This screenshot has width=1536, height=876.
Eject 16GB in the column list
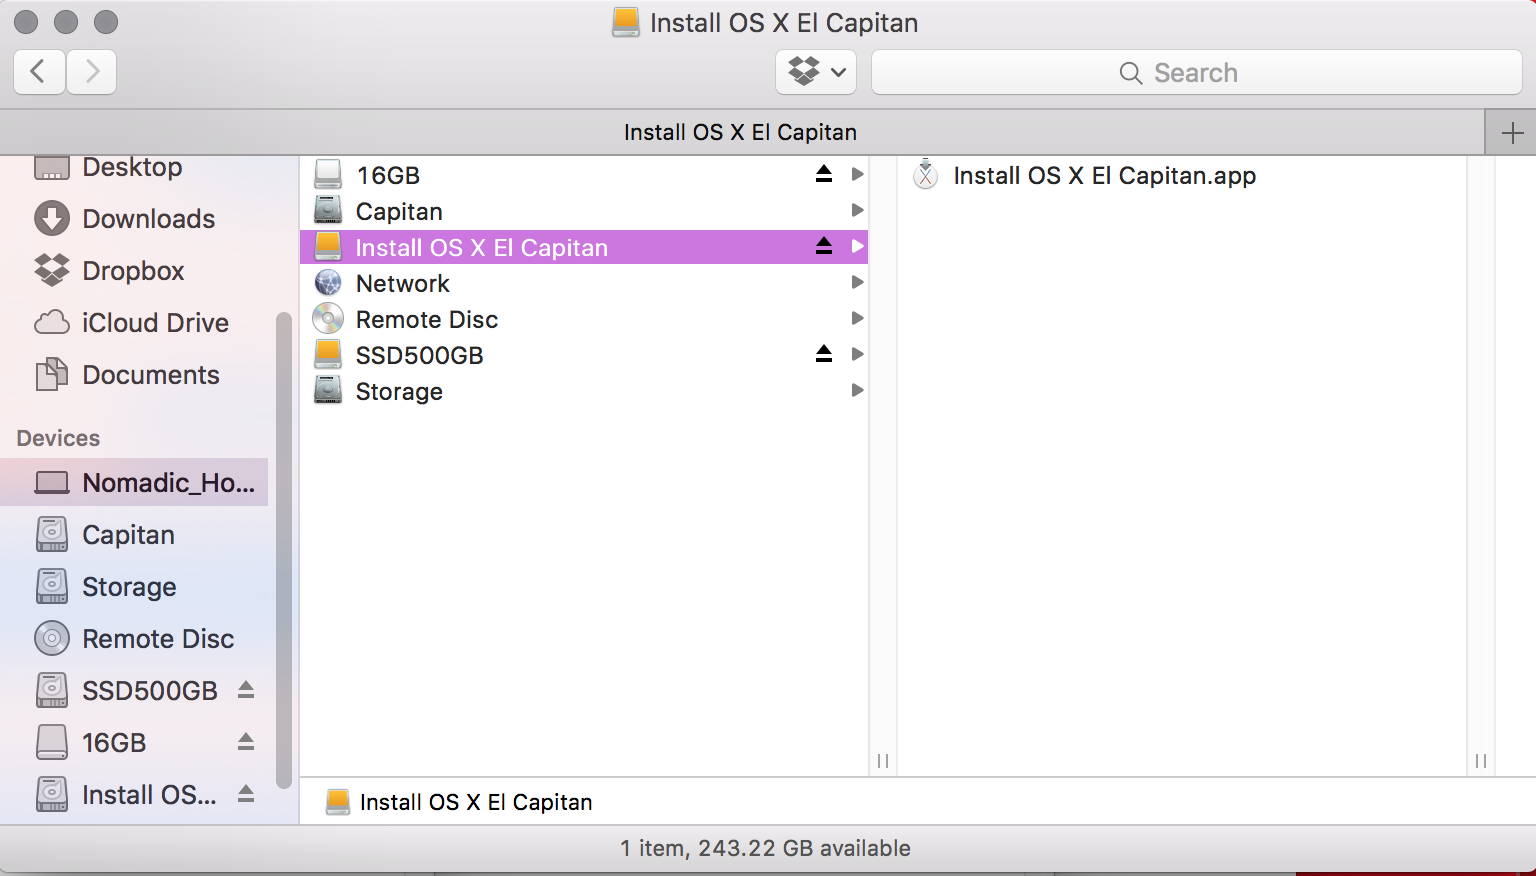pyautogui.click(x=824, y=174)
